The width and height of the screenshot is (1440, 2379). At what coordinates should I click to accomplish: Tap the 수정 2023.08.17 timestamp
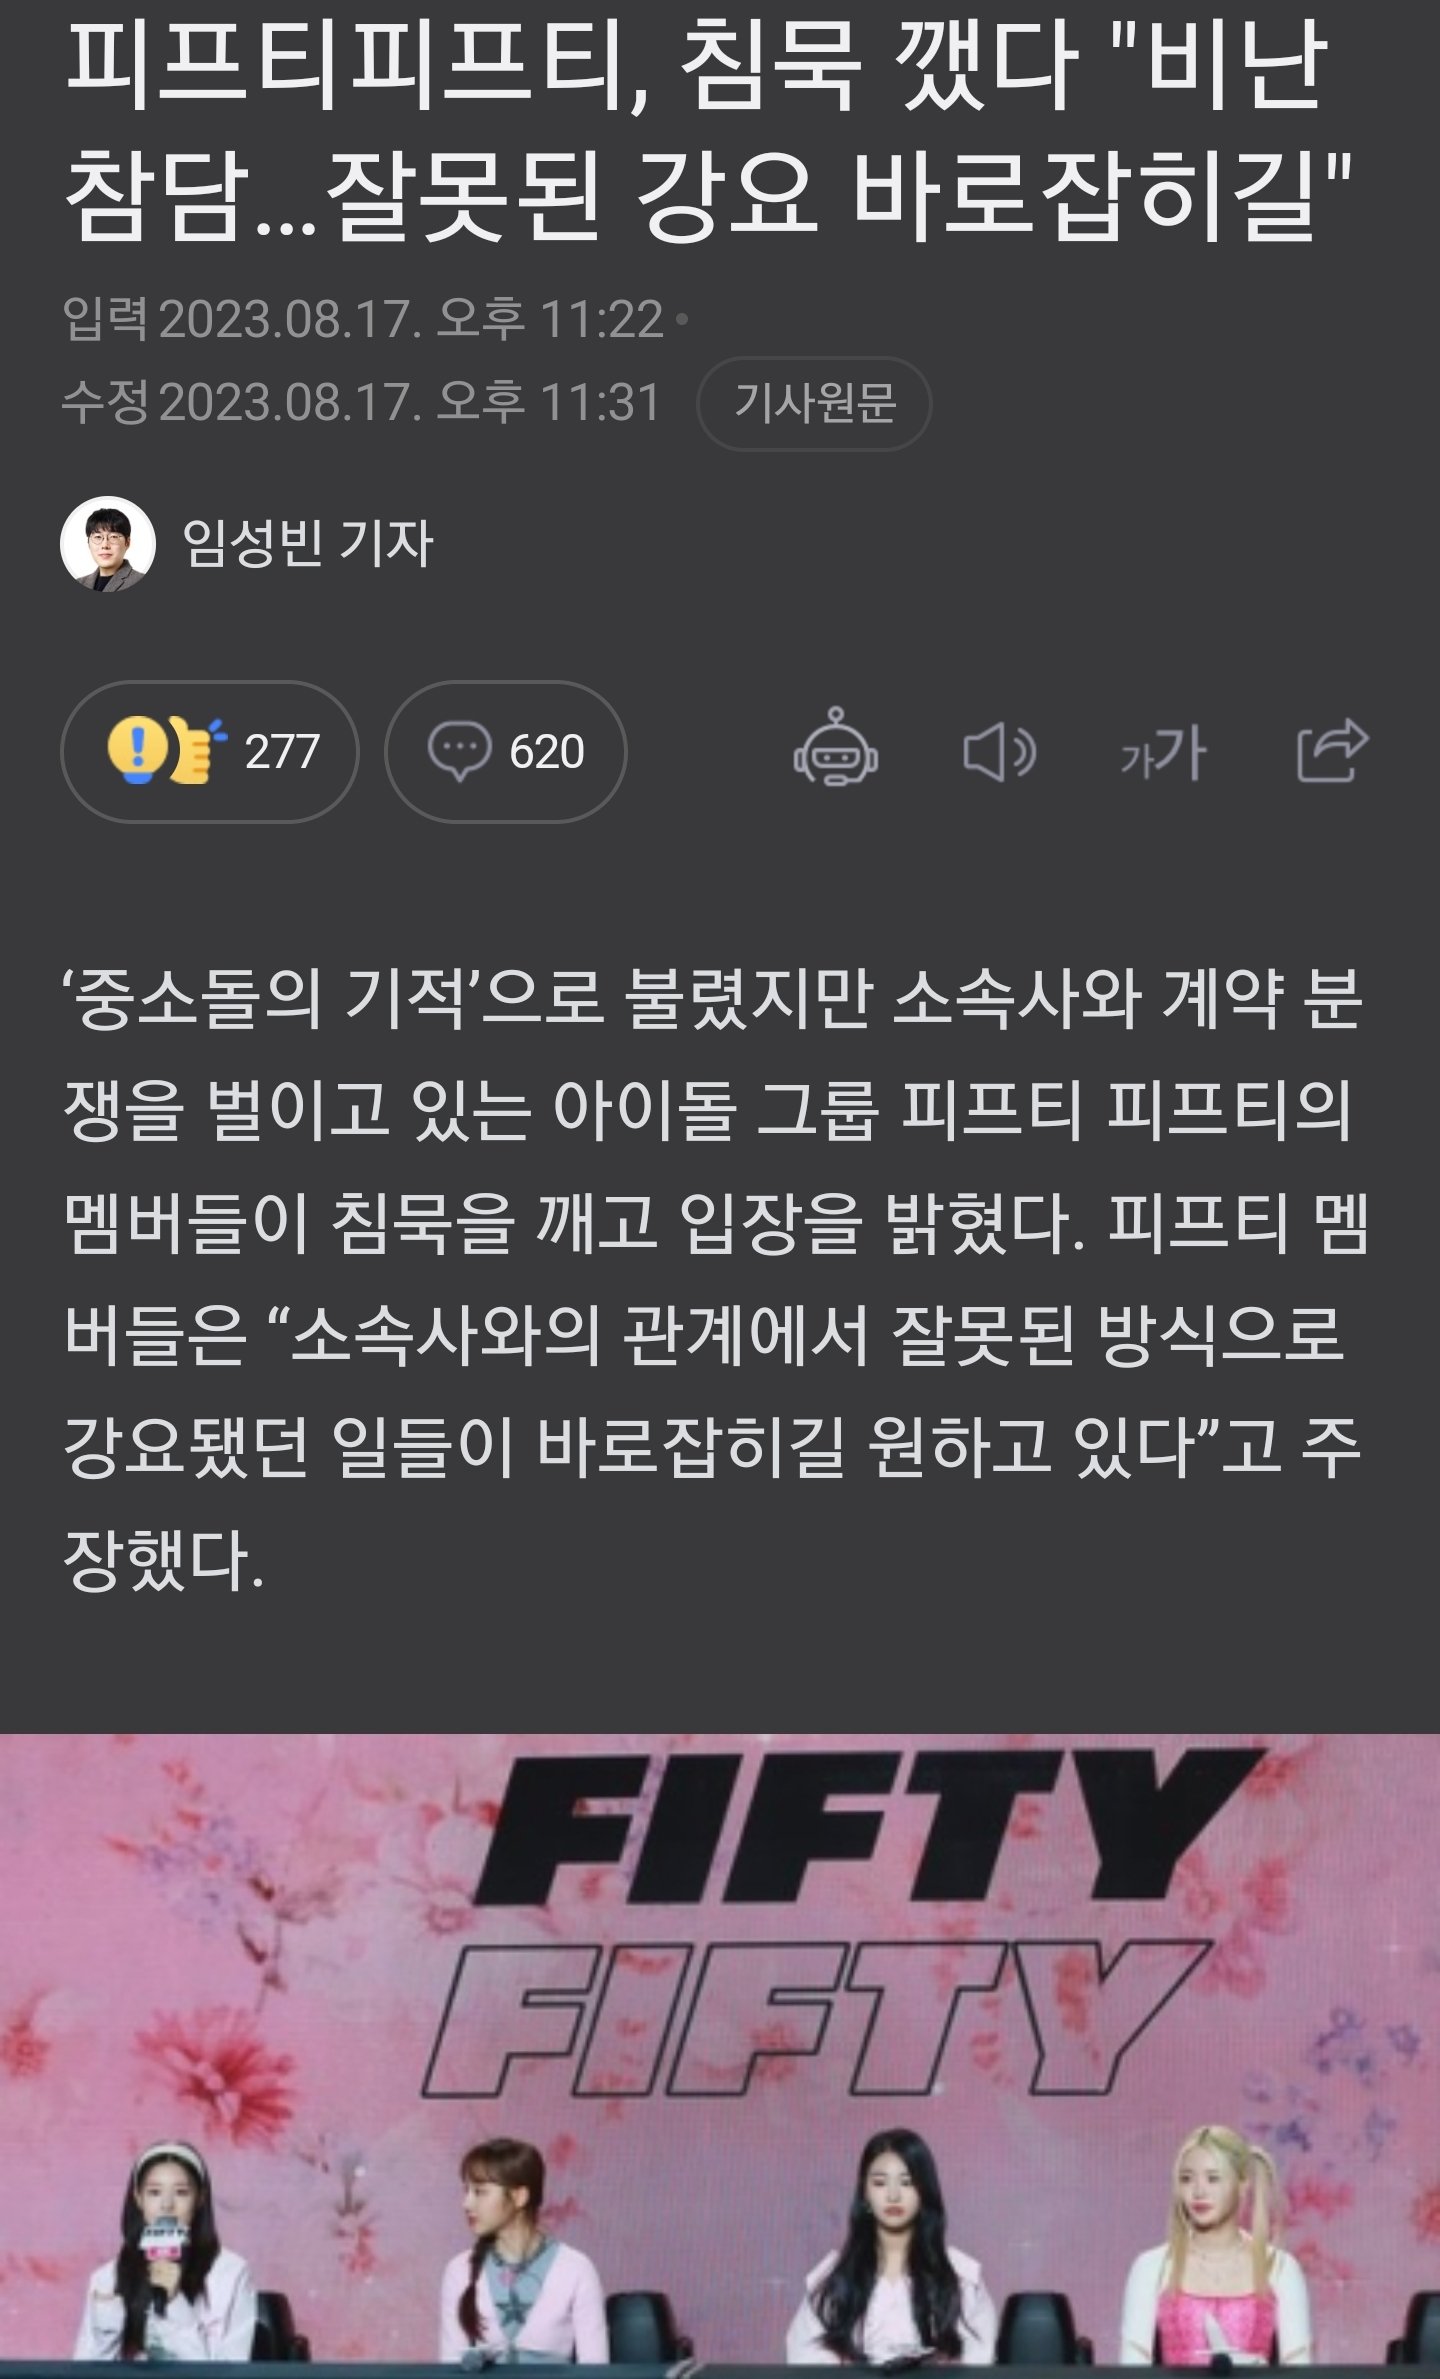pyautogui.click(x=361, y=403)
